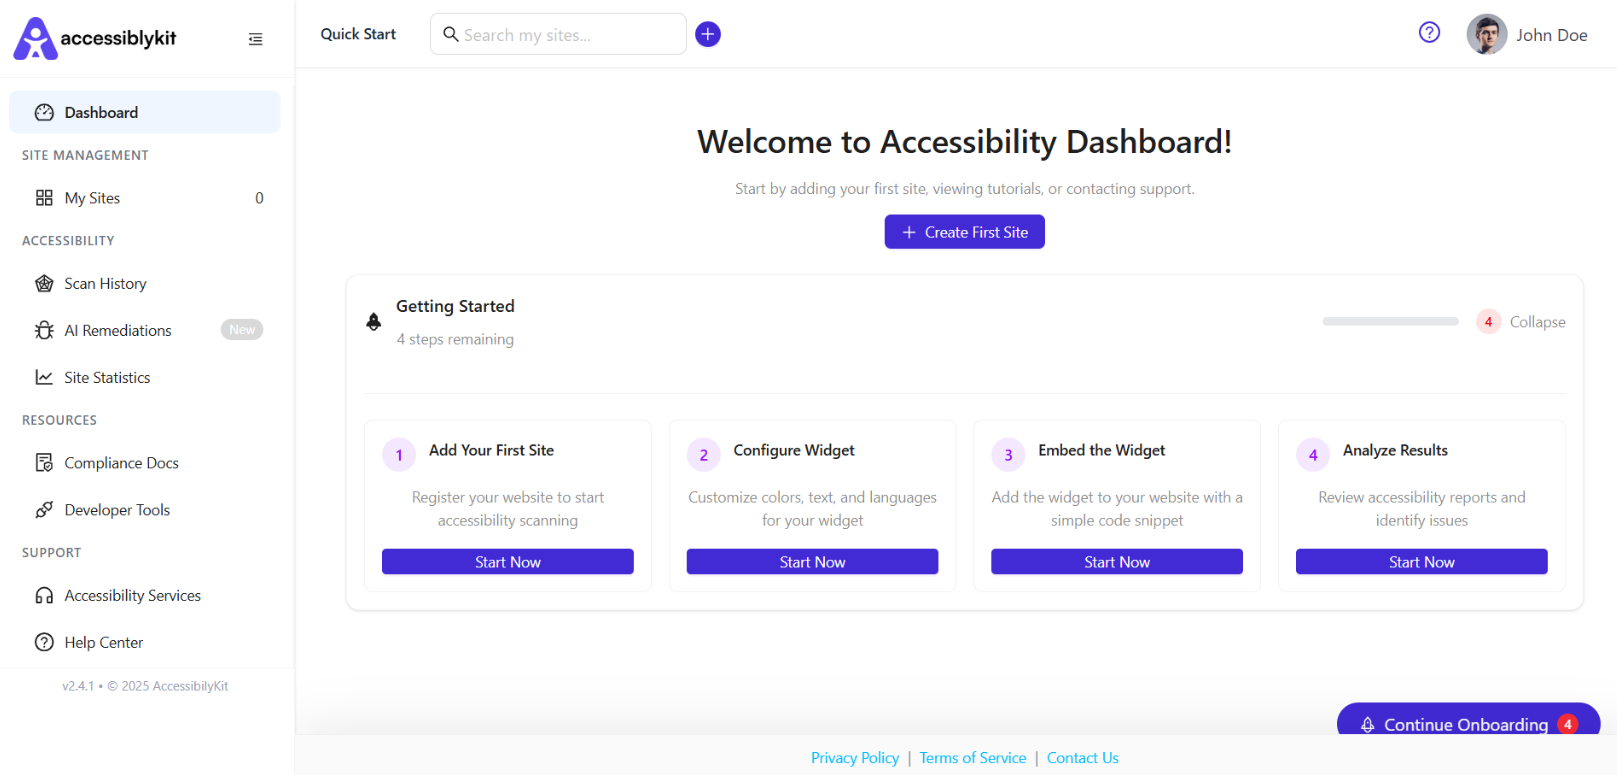The height and width of the screenshot is (775, 1617).
Task: Expand the Continue Onboarding panel
Action: coord(1468,722)
